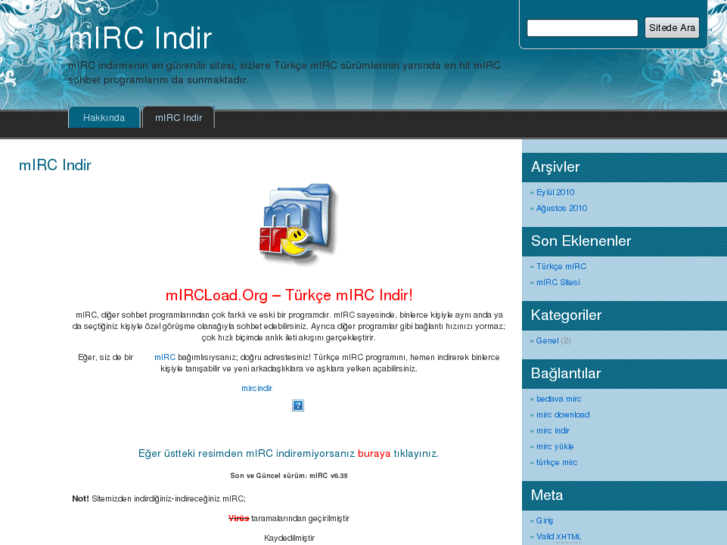Visit the mirc yükle link
This screenshot has height=545, width=727.
[x=555, y=446]
